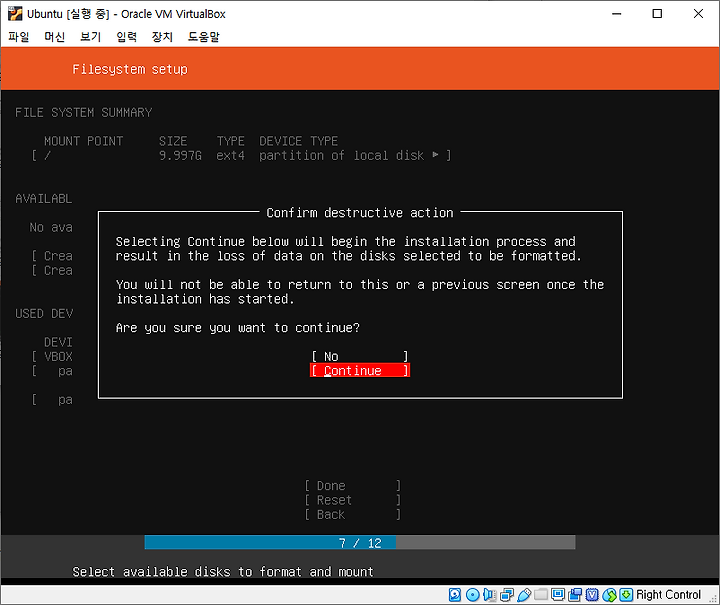
Task: Open the 머신 menu
Action: (x=55, y=37)
